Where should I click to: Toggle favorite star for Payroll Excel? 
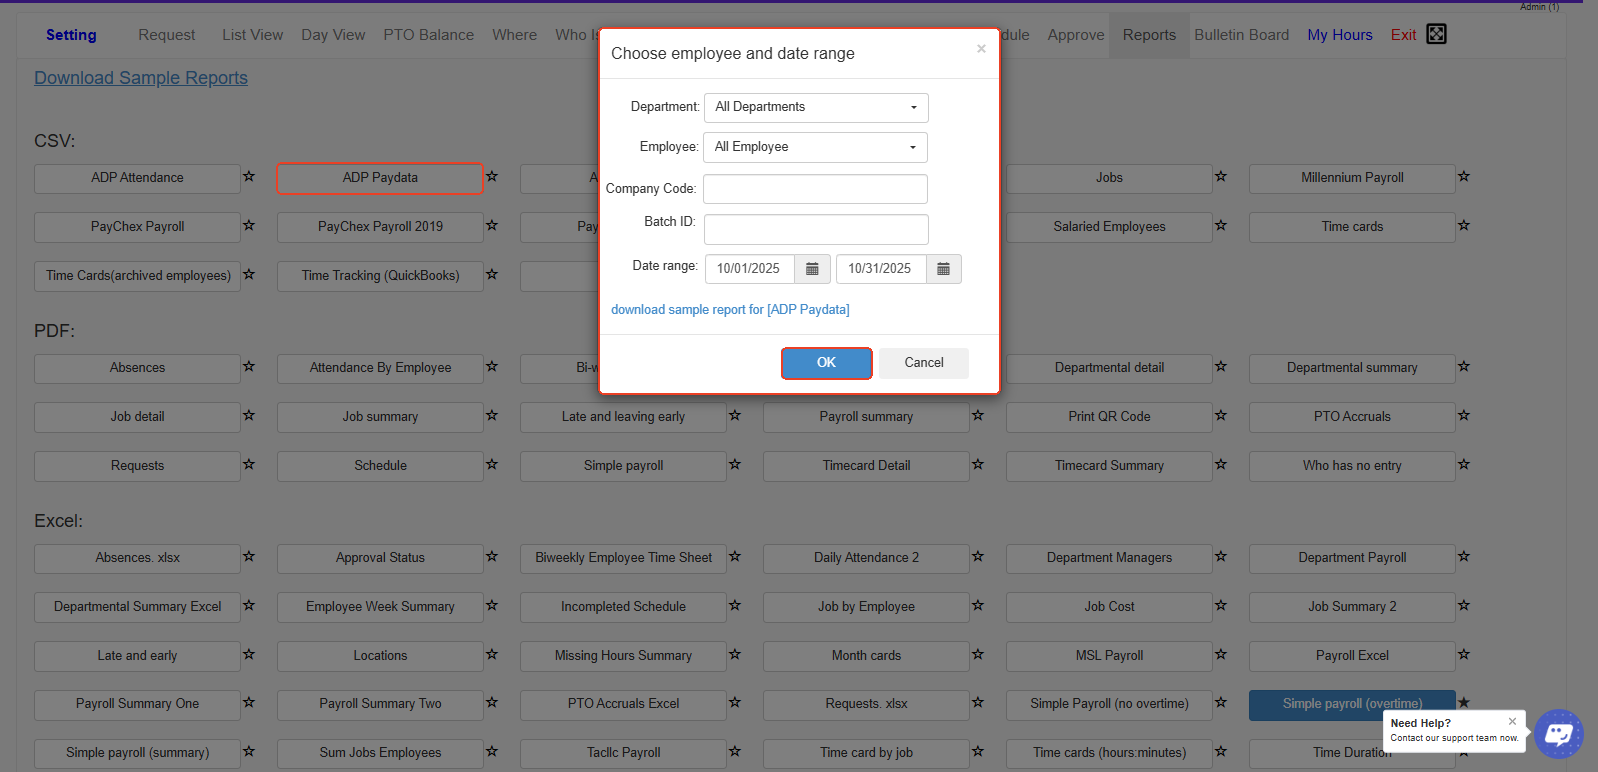pos(1464,655)
